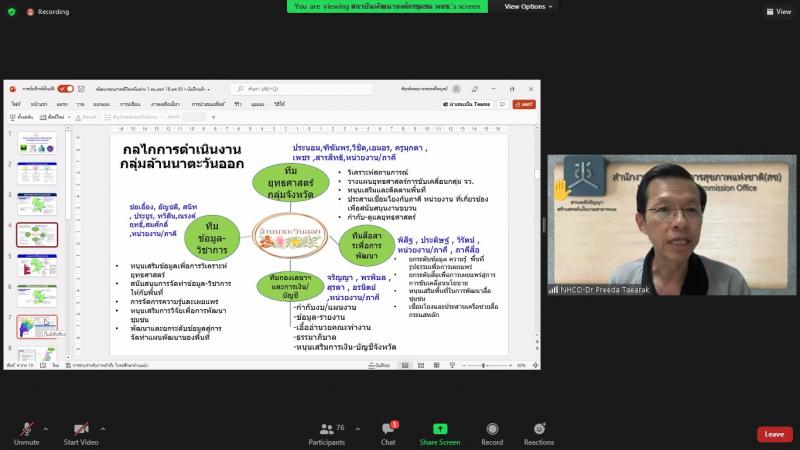Adjust the PowerPoint zoom slider
Image resolution: width=800 pixels, height=450 pixels.
pyautogui.click(x=483, y=365)
